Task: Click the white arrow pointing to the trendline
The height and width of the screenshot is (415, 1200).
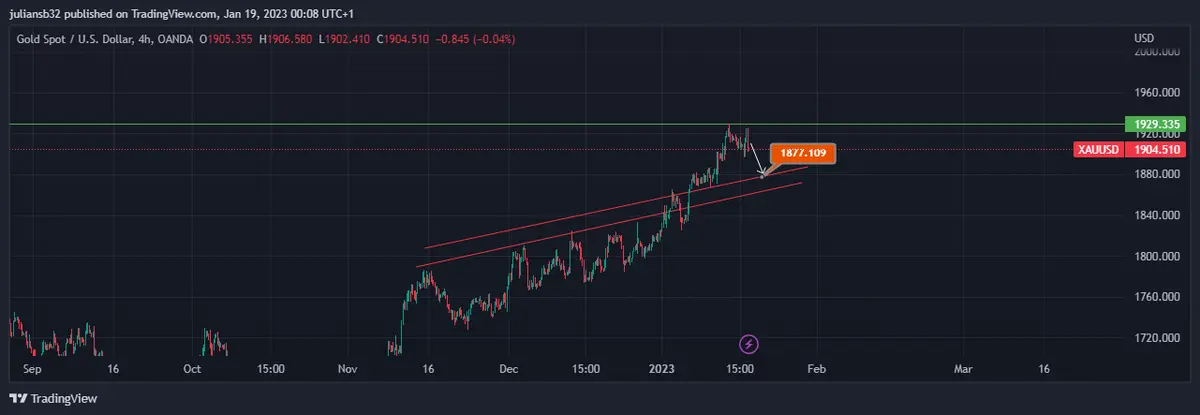Action: pyautogui.click(x=757, y=162)
